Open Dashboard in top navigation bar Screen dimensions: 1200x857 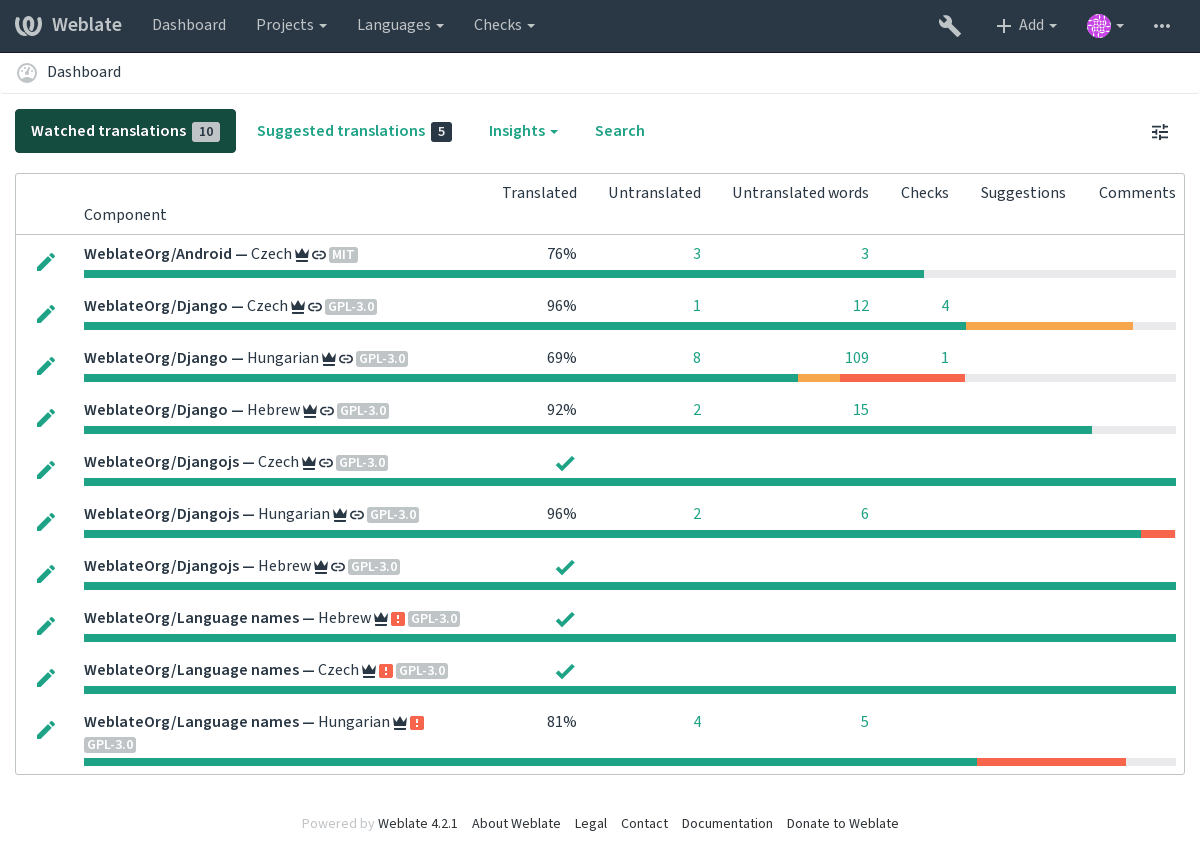tap(189, 25)
